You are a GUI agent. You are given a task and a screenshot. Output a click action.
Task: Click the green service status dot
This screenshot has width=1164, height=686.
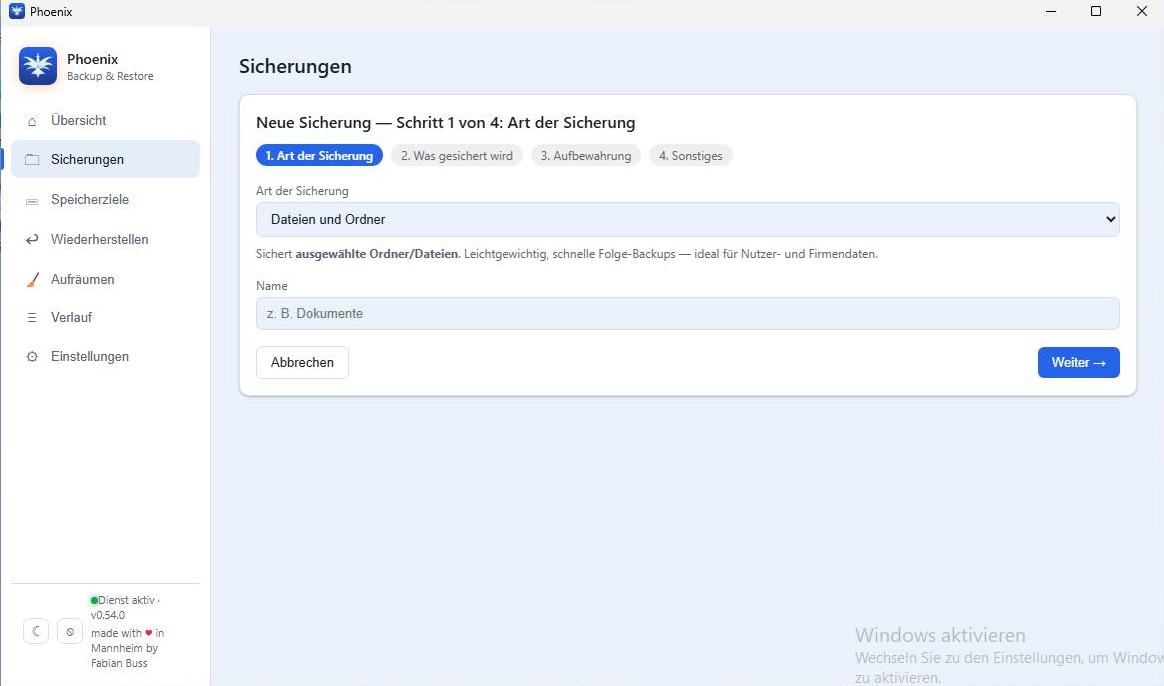[94, 600]
